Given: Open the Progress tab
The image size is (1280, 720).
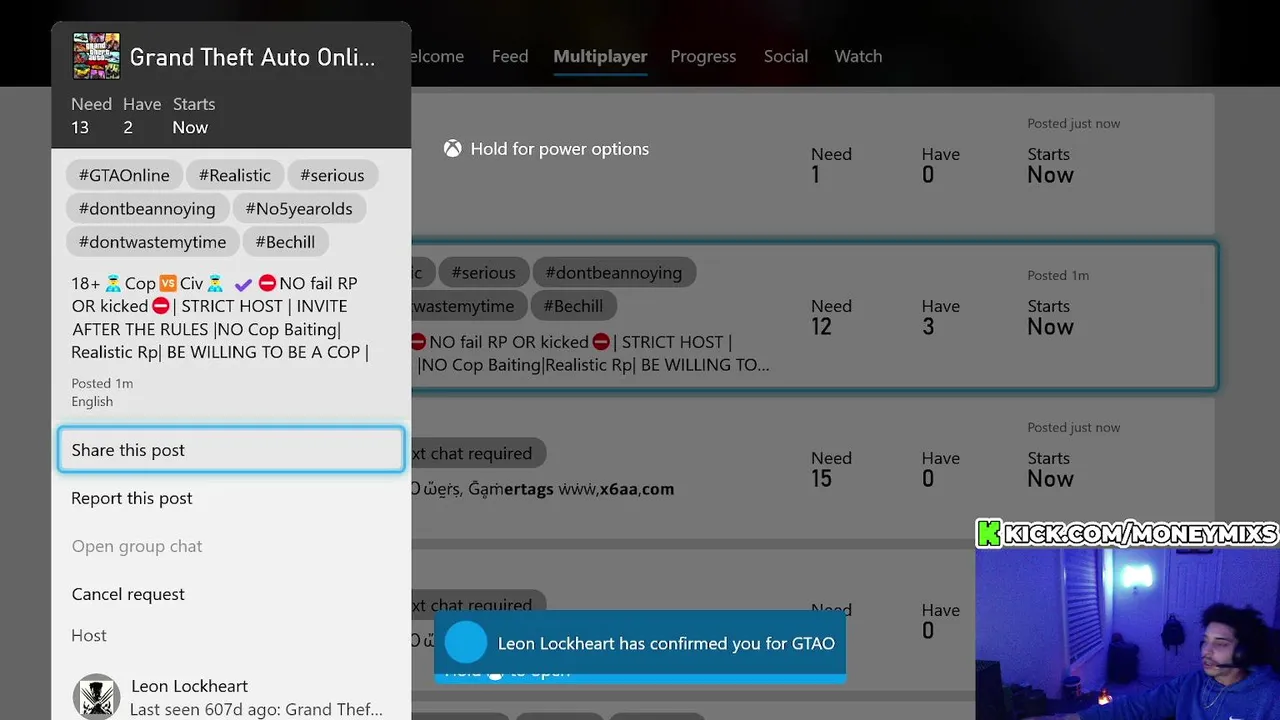Looking at the screenshot, I should (703, 56).
